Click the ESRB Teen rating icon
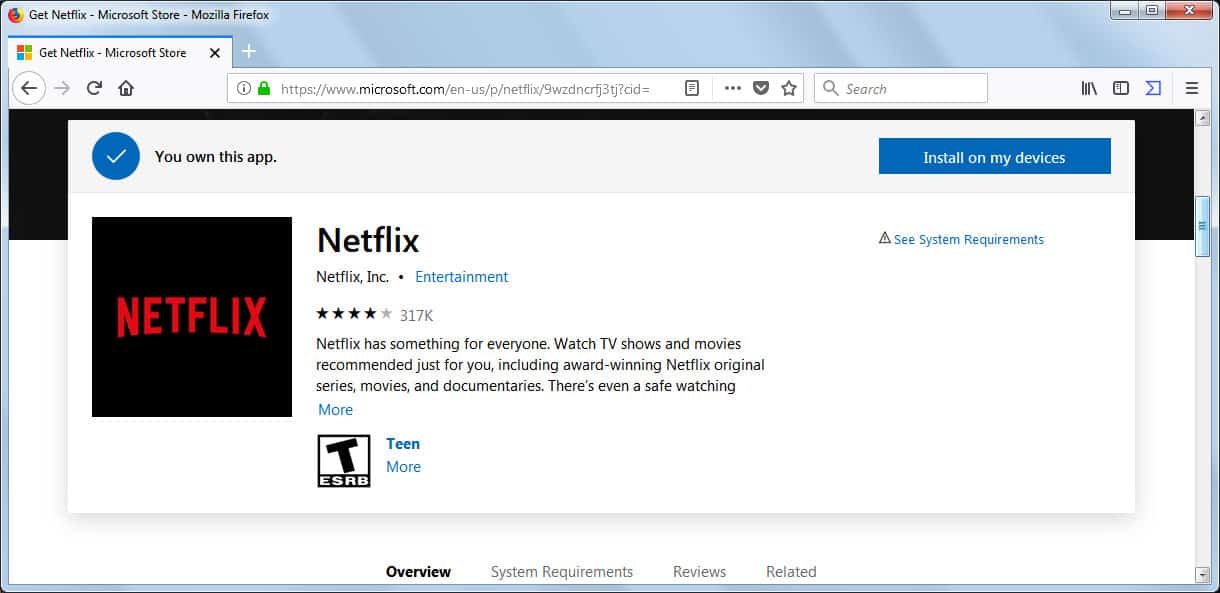Viewport: 1220px width, 593px height. [x=342, y=460]
